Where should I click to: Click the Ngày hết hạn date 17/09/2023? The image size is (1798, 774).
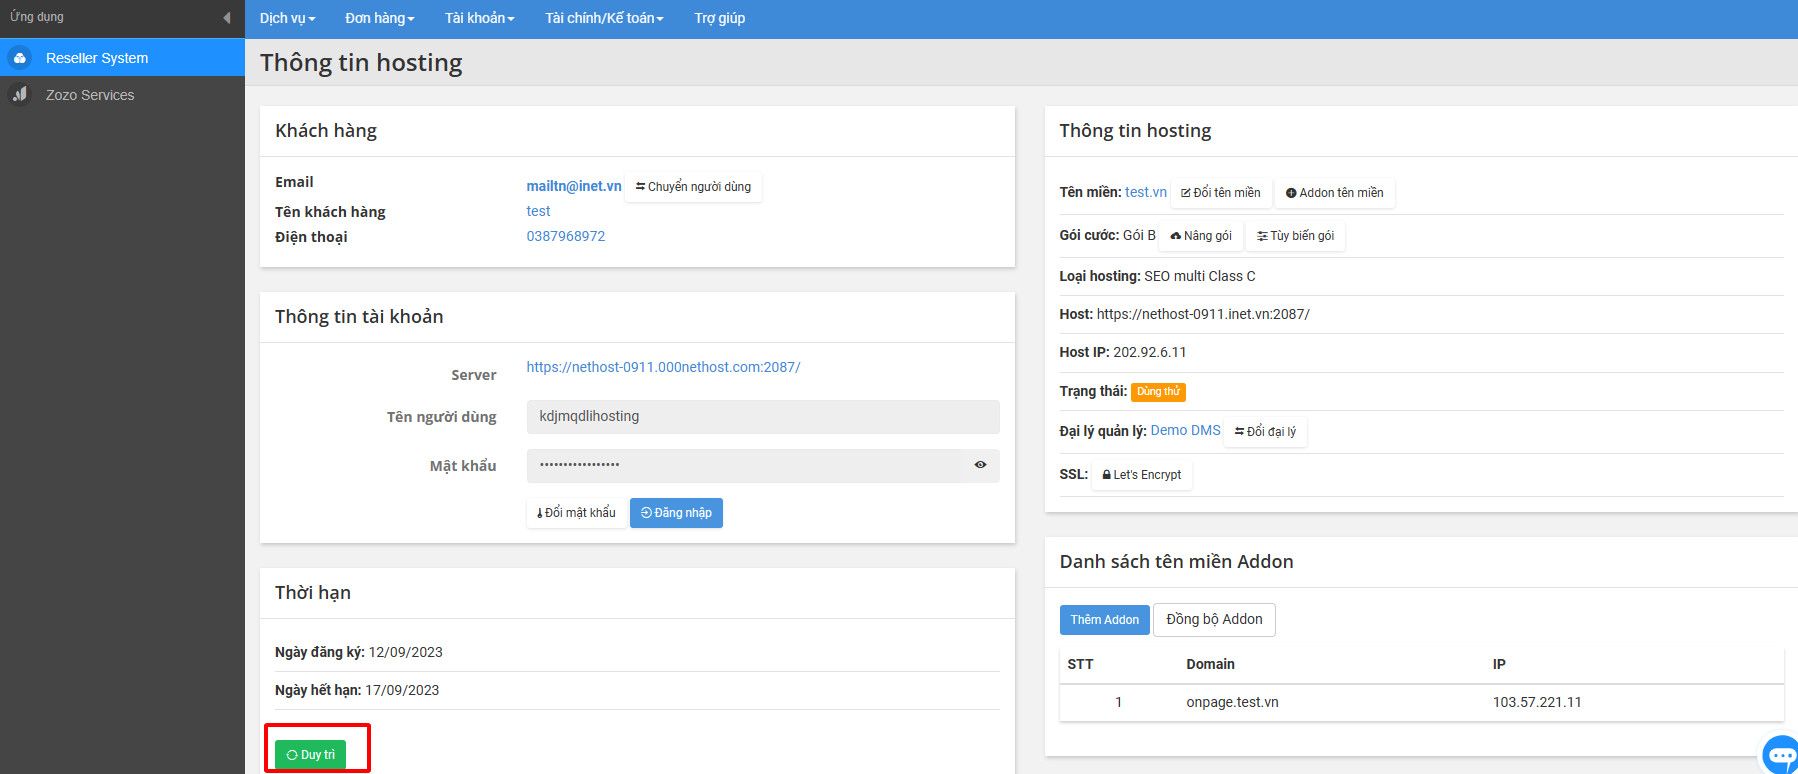(x=402, y=690)
